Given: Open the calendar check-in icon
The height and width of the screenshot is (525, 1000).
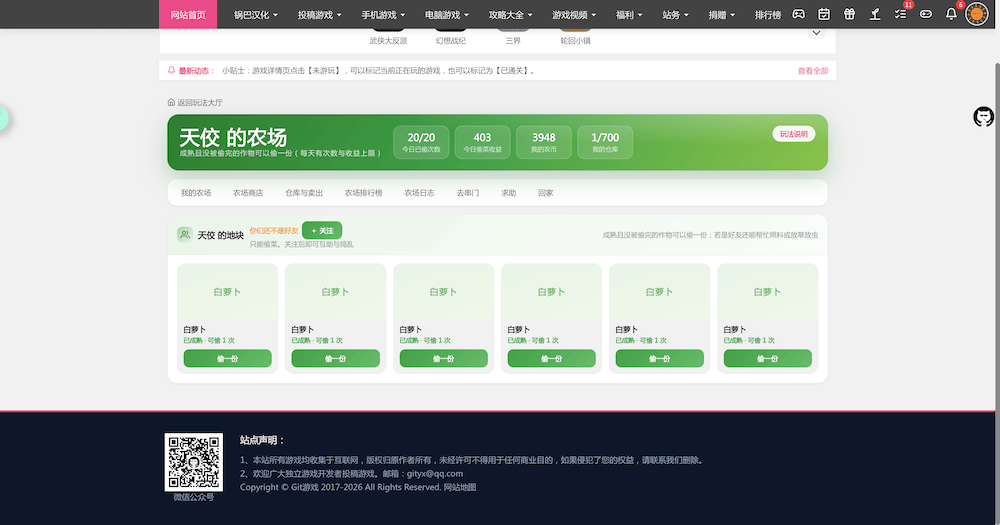Looking at the screenshot, I should pos(824,14).
